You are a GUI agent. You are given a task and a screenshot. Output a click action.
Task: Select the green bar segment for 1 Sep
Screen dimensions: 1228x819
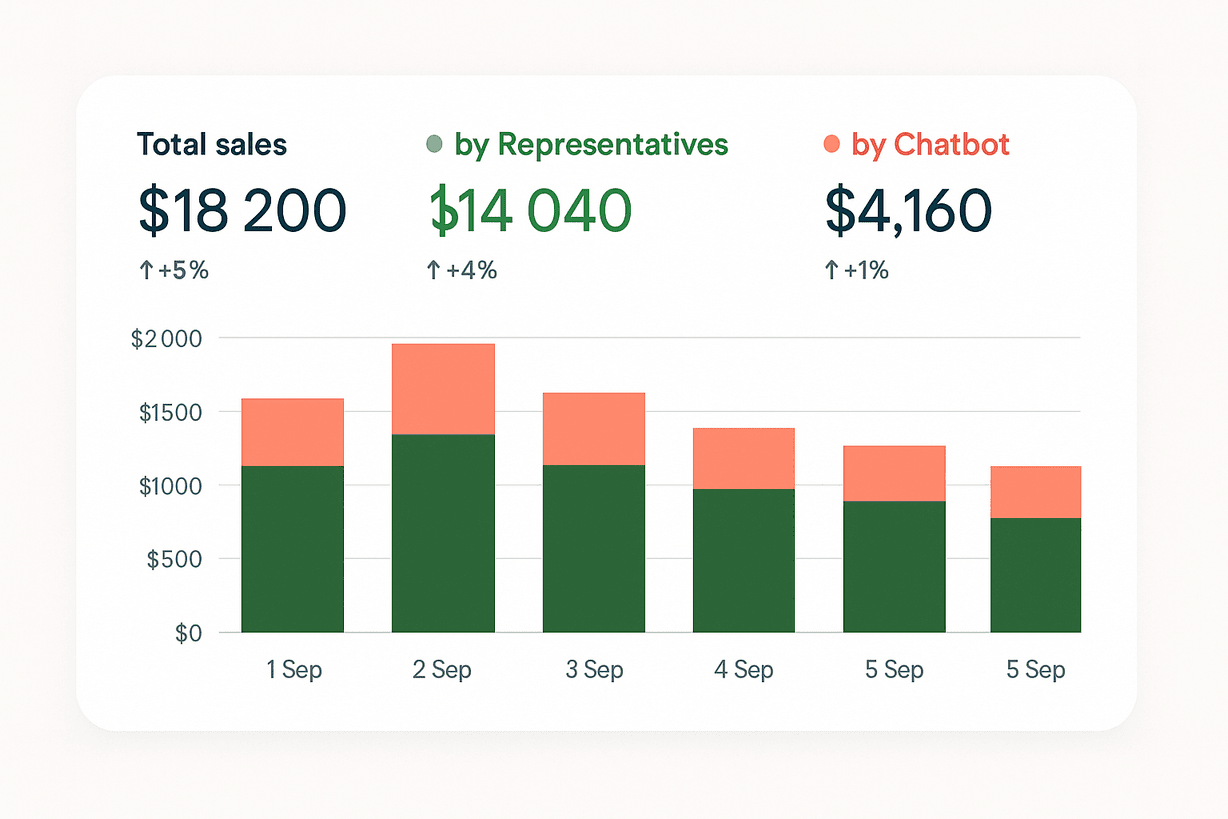[293, 549]
